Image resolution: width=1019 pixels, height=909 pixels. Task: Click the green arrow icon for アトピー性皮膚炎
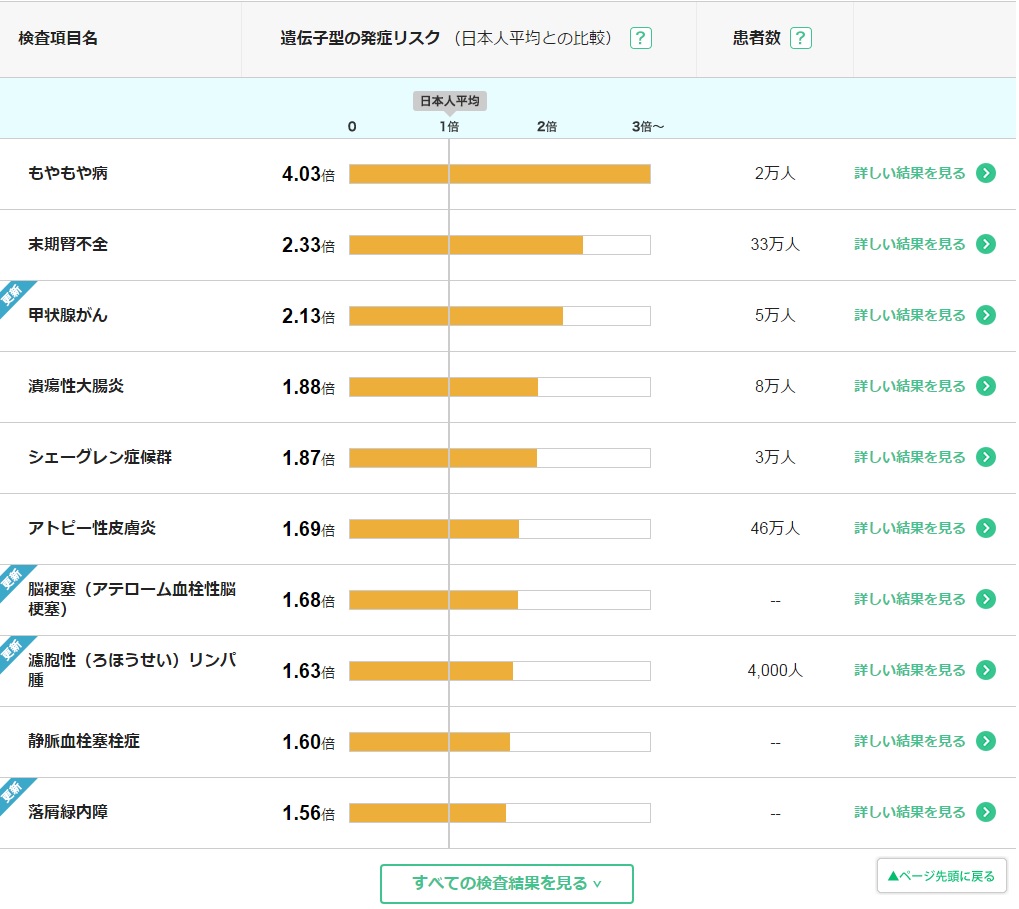point(987,529)
